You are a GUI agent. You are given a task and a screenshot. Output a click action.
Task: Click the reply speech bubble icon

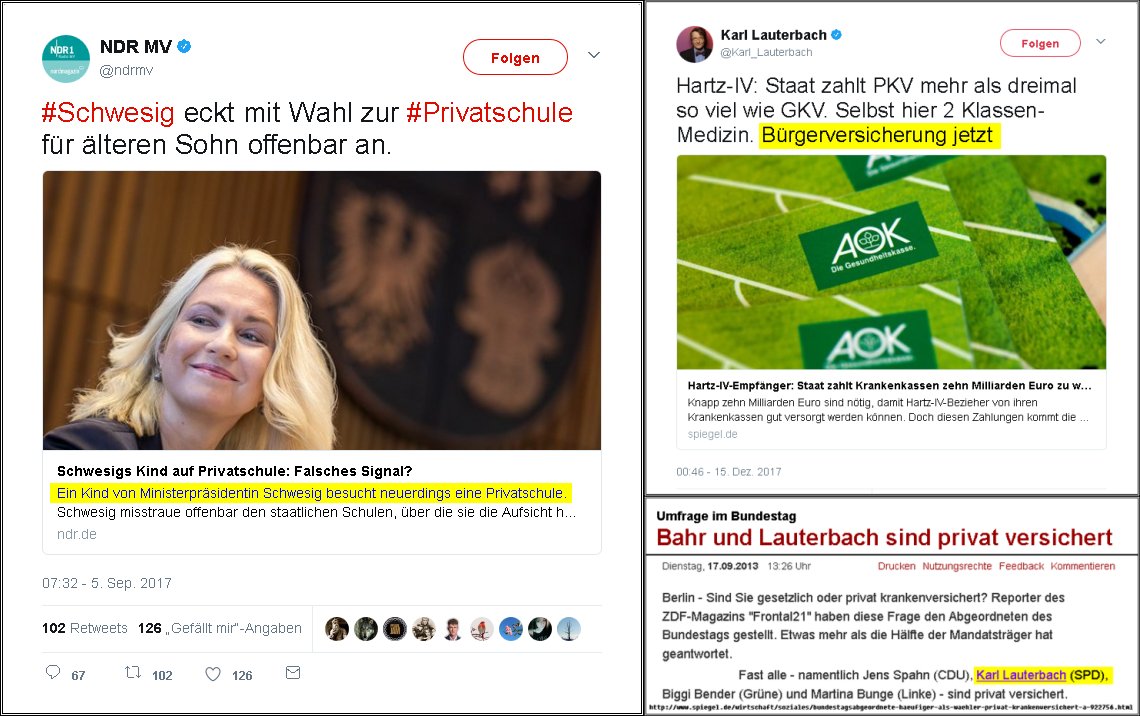coord(53,672)
